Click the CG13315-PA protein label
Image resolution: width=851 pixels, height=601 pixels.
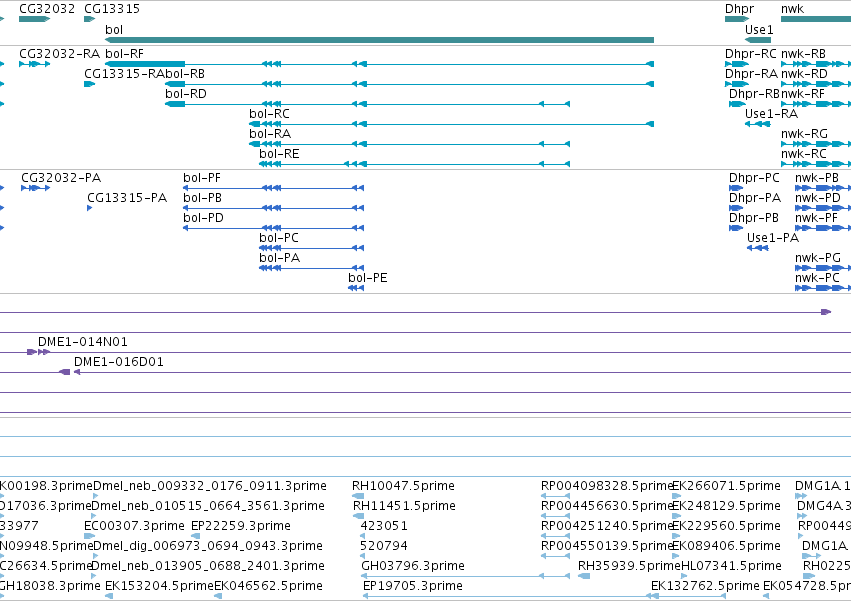(x=127, y=198)
